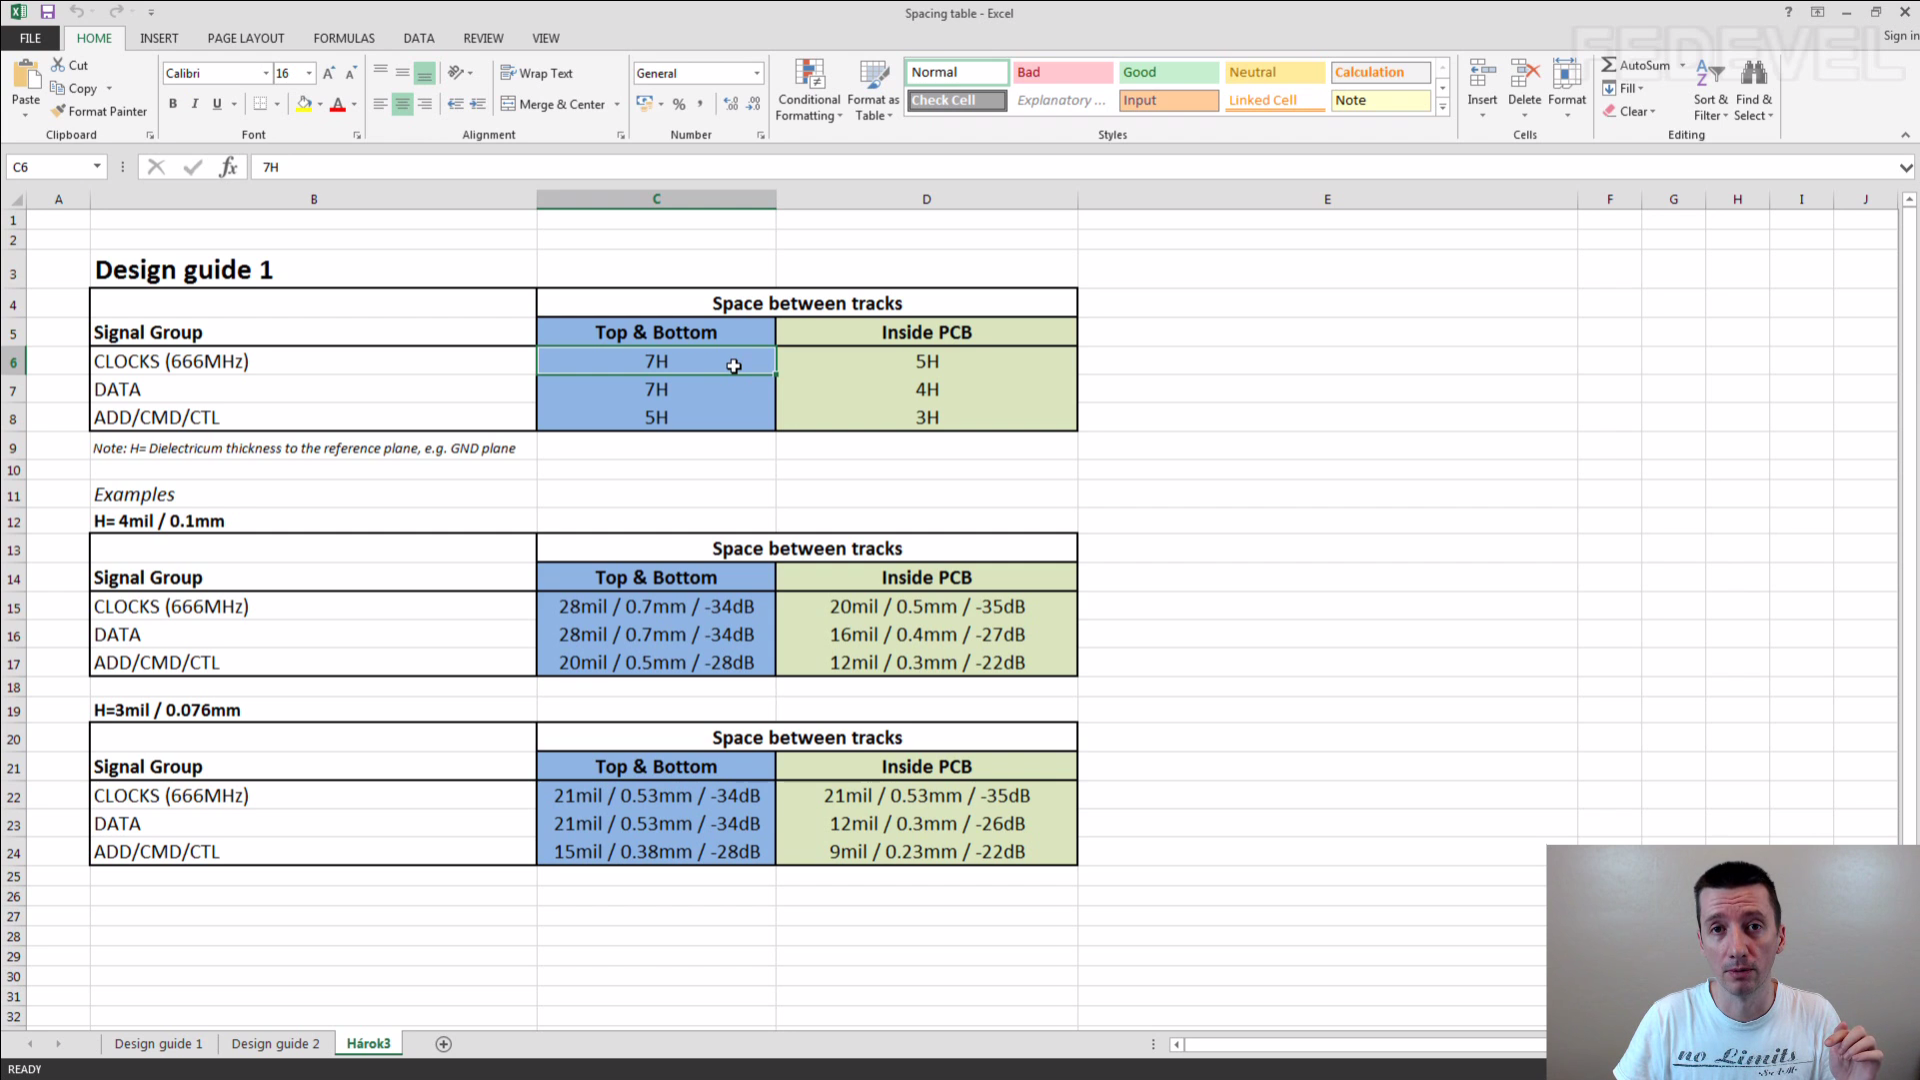Click the Increase Font Size icon
Viewport: 1920px width, 1080px height.
click(x=328, y=73)
